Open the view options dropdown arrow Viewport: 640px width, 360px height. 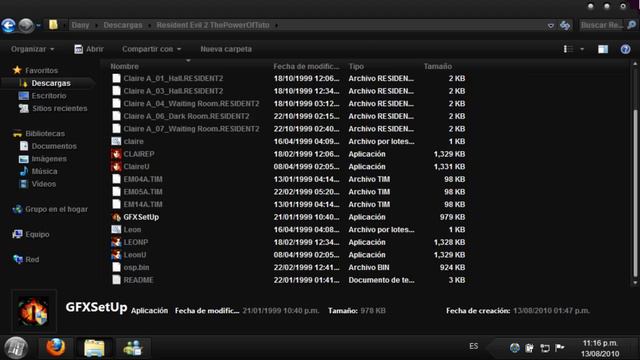pyautogui.click(x=582, y=49)
